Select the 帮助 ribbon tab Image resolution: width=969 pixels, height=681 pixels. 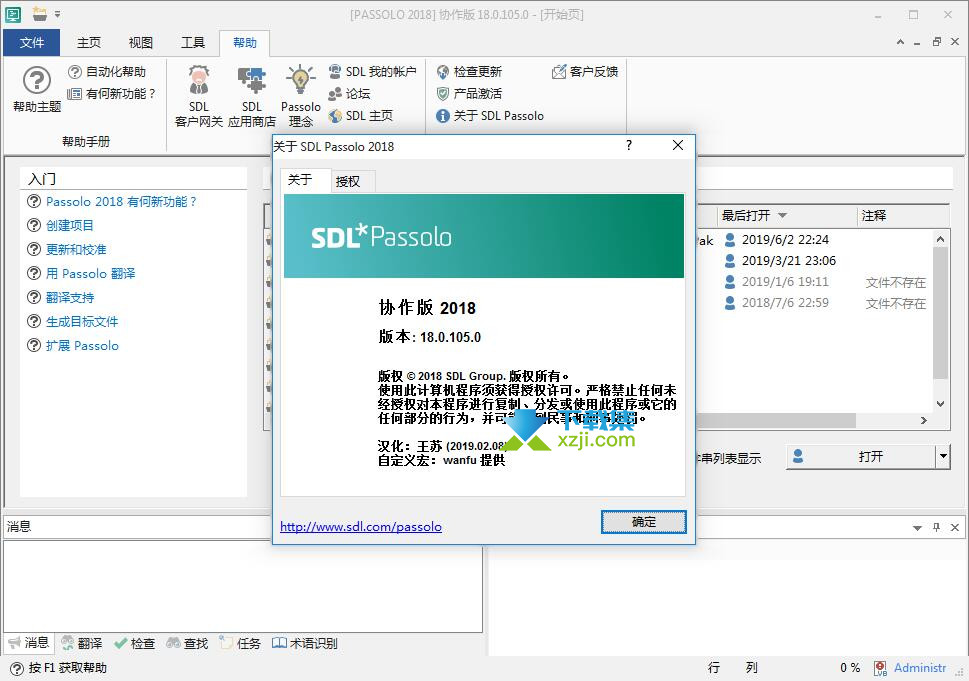pos(245,42)
